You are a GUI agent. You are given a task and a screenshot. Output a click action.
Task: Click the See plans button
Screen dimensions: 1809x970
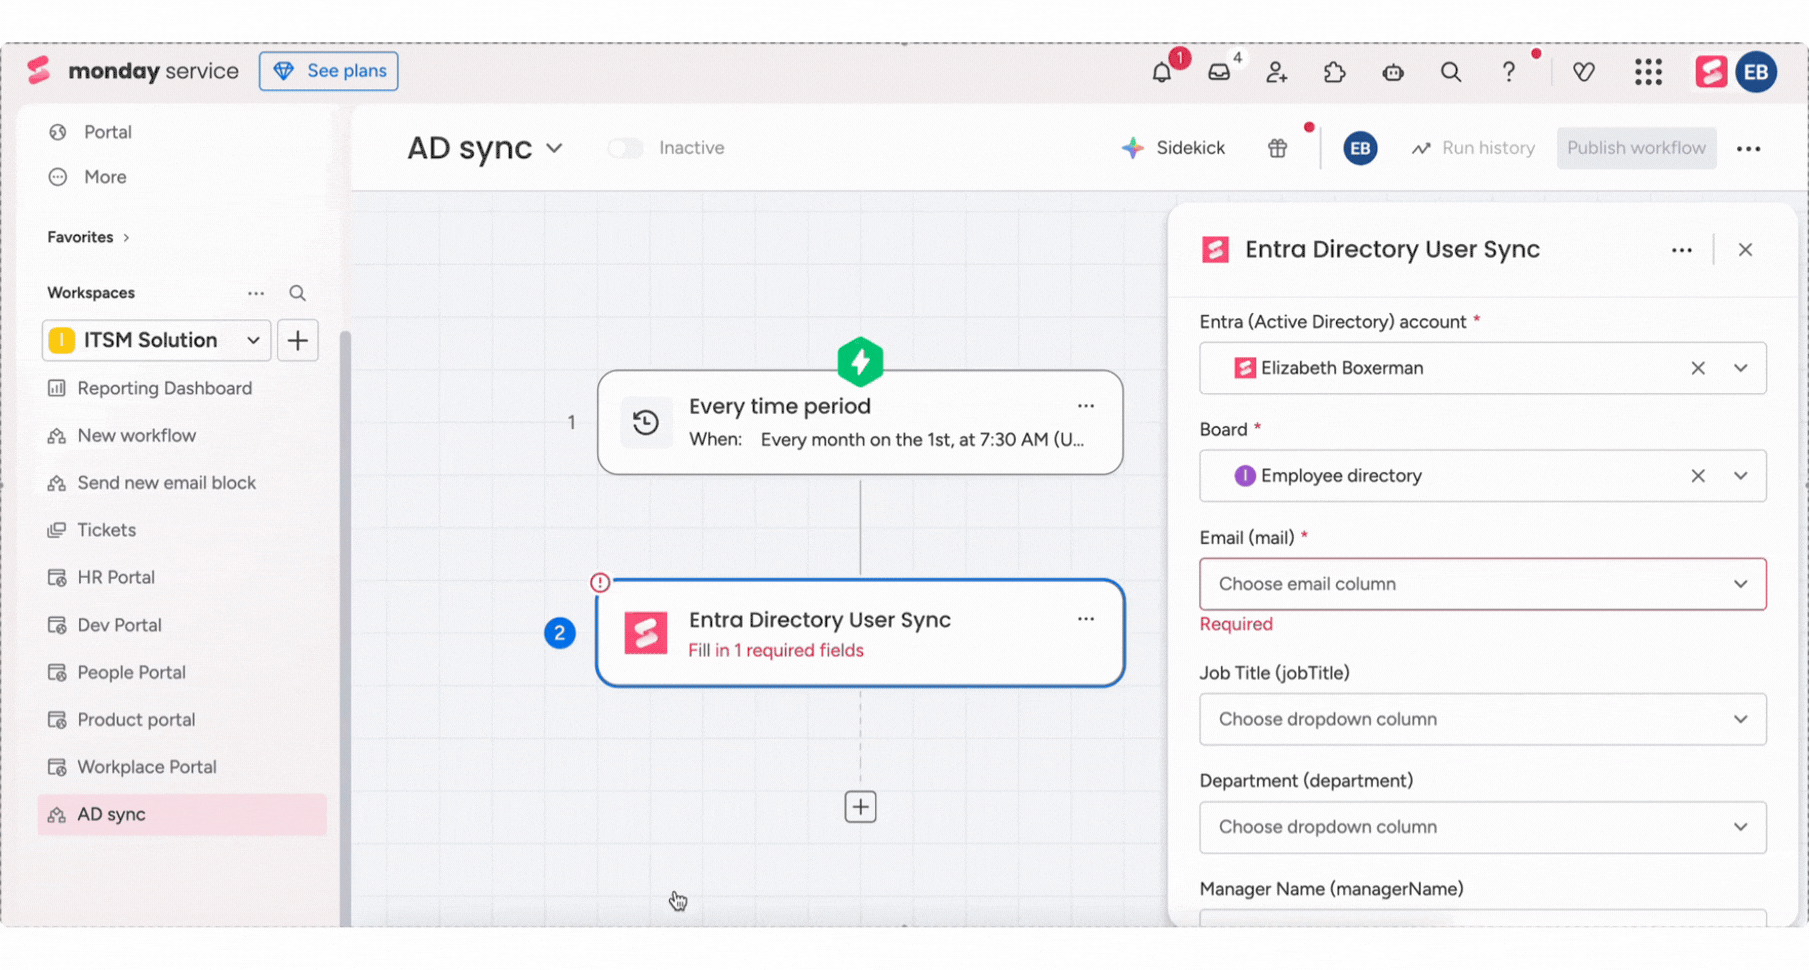(x=329, y=71)
